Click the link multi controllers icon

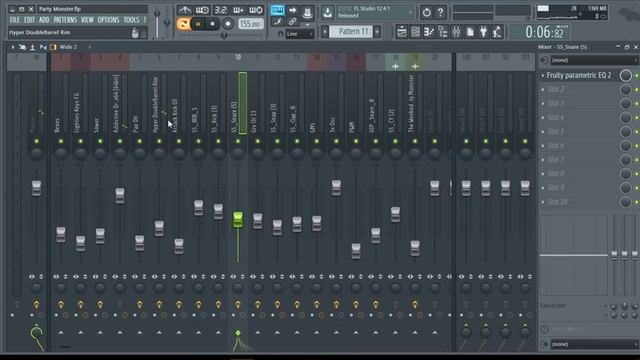(293, 22)
